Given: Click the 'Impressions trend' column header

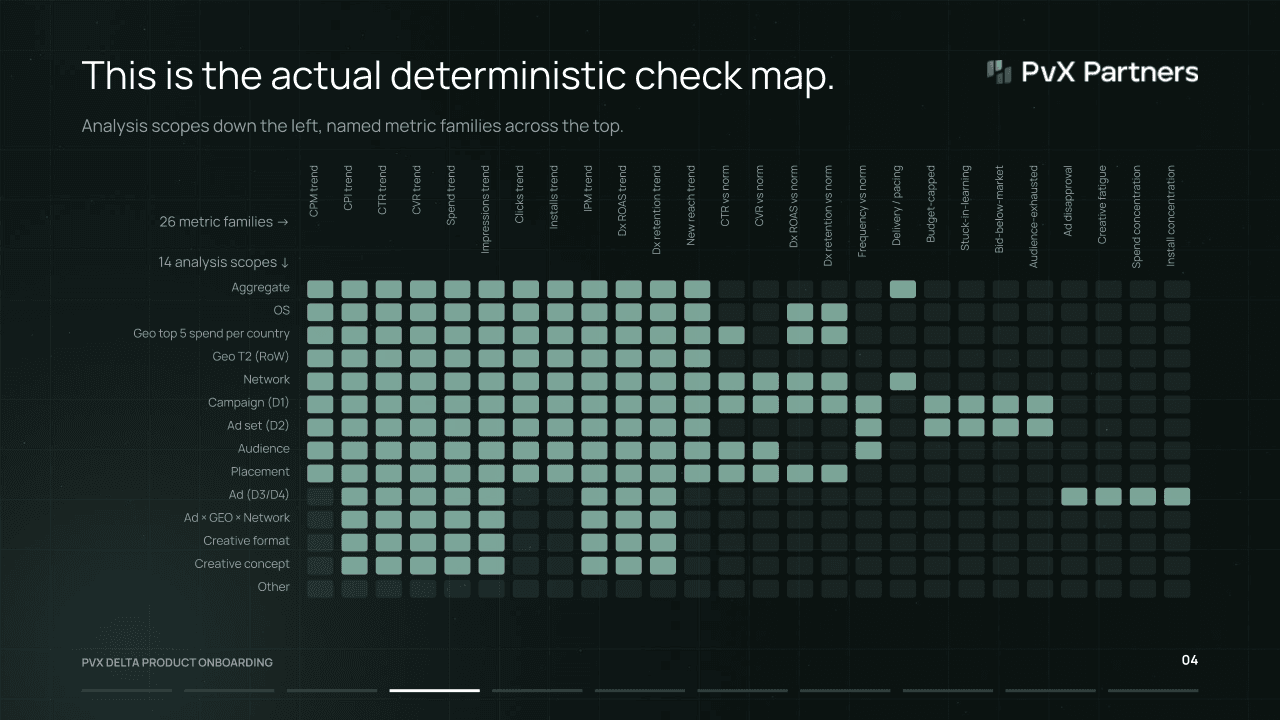Looking at the screenshot, I should pyautogui.click(x=486, y=209).
